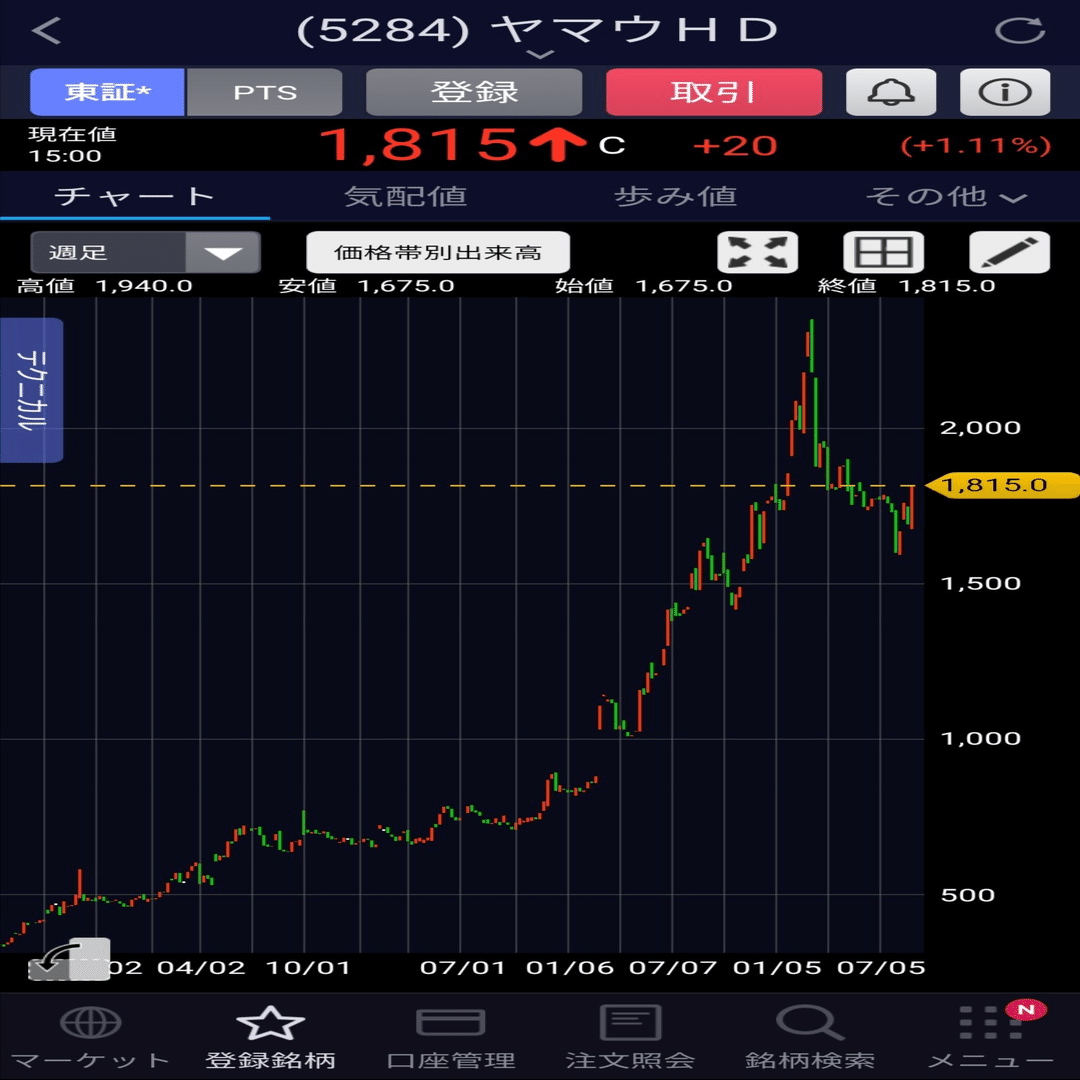
Task: Tap the back arrow icon
Action: click(x=47, y=31)
